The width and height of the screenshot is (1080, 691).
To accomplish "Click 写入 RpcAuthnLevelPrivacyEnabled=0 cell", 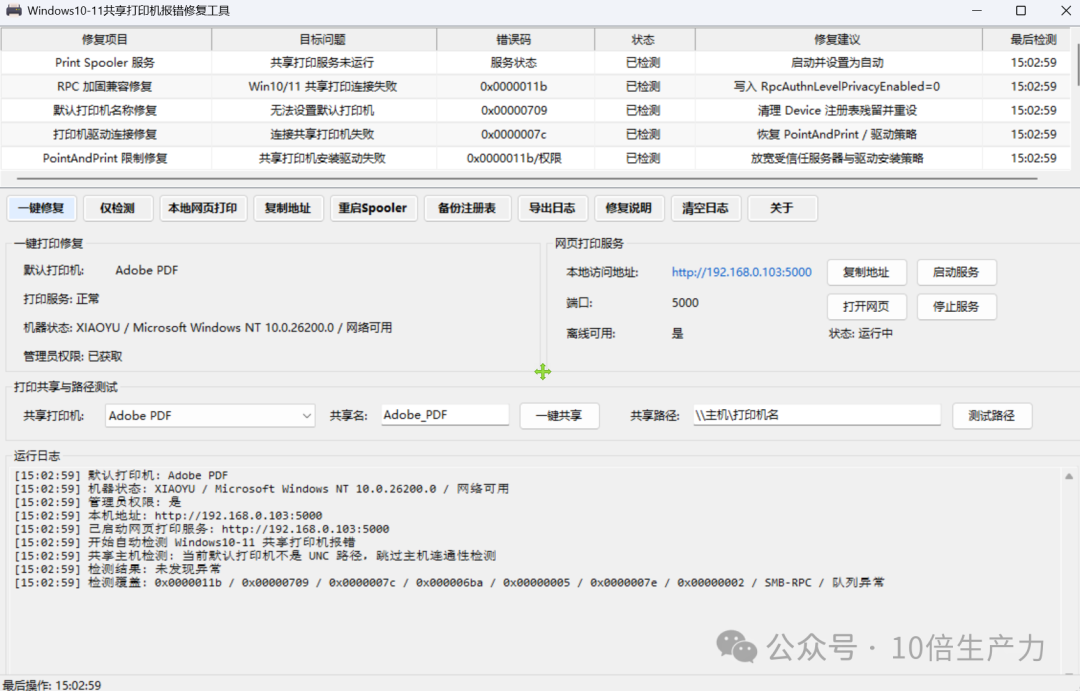I will point(837,87).
